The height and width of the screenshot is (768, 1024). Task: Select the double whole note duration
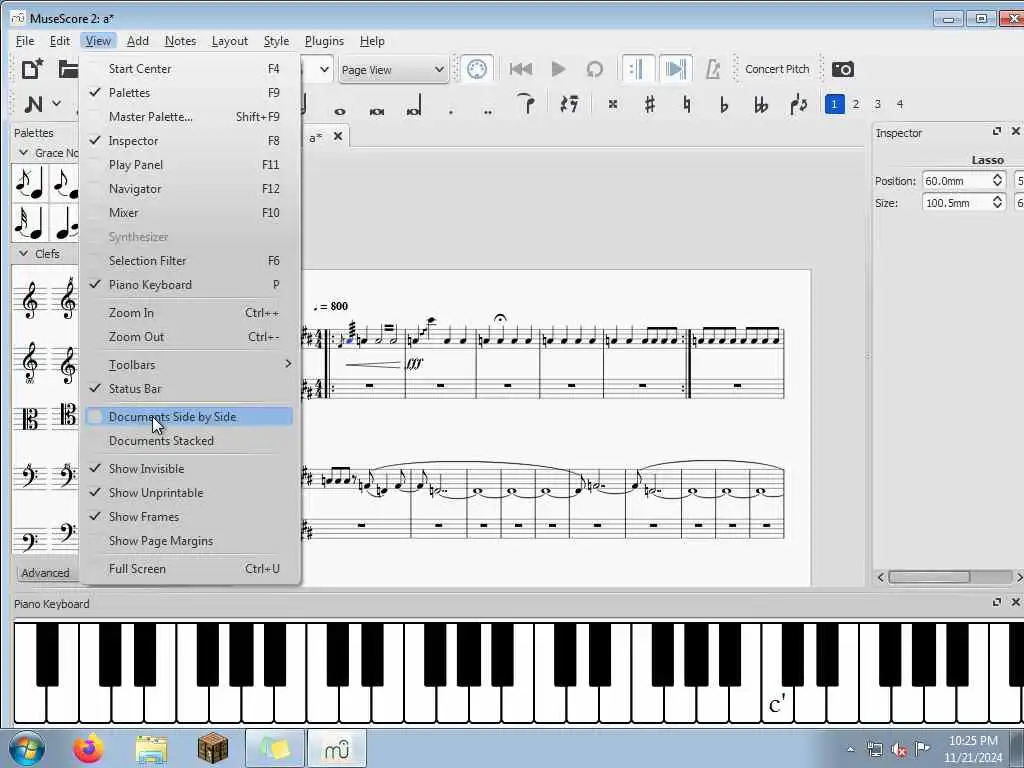(x=377, y=112)
